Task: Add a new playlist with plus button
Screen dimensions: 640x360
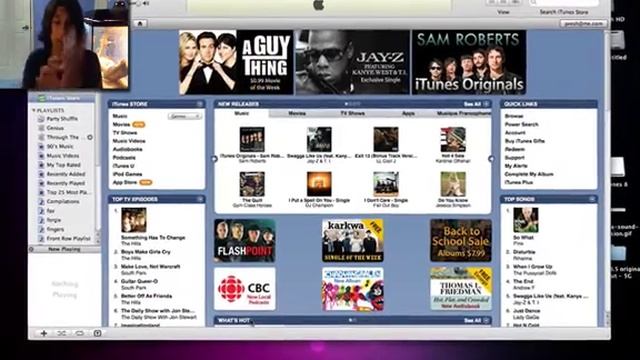Action: coord(44,333)
